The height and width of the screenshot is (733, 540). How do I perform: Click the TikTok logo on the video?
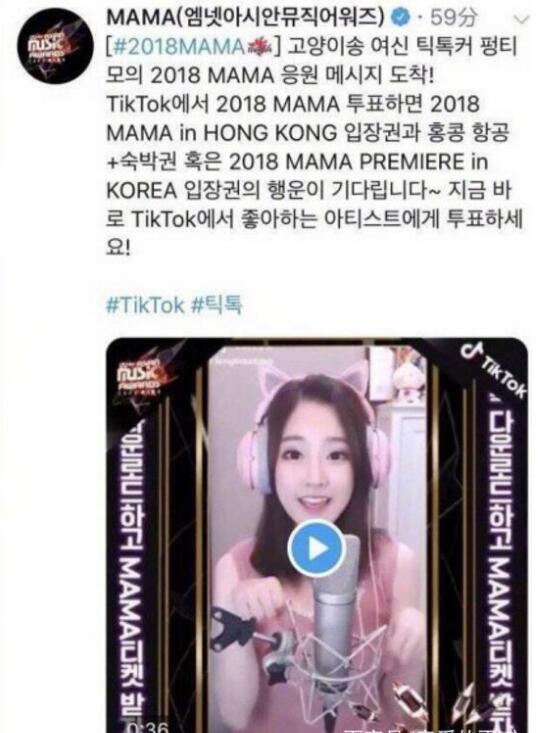(x=495, y=370)
